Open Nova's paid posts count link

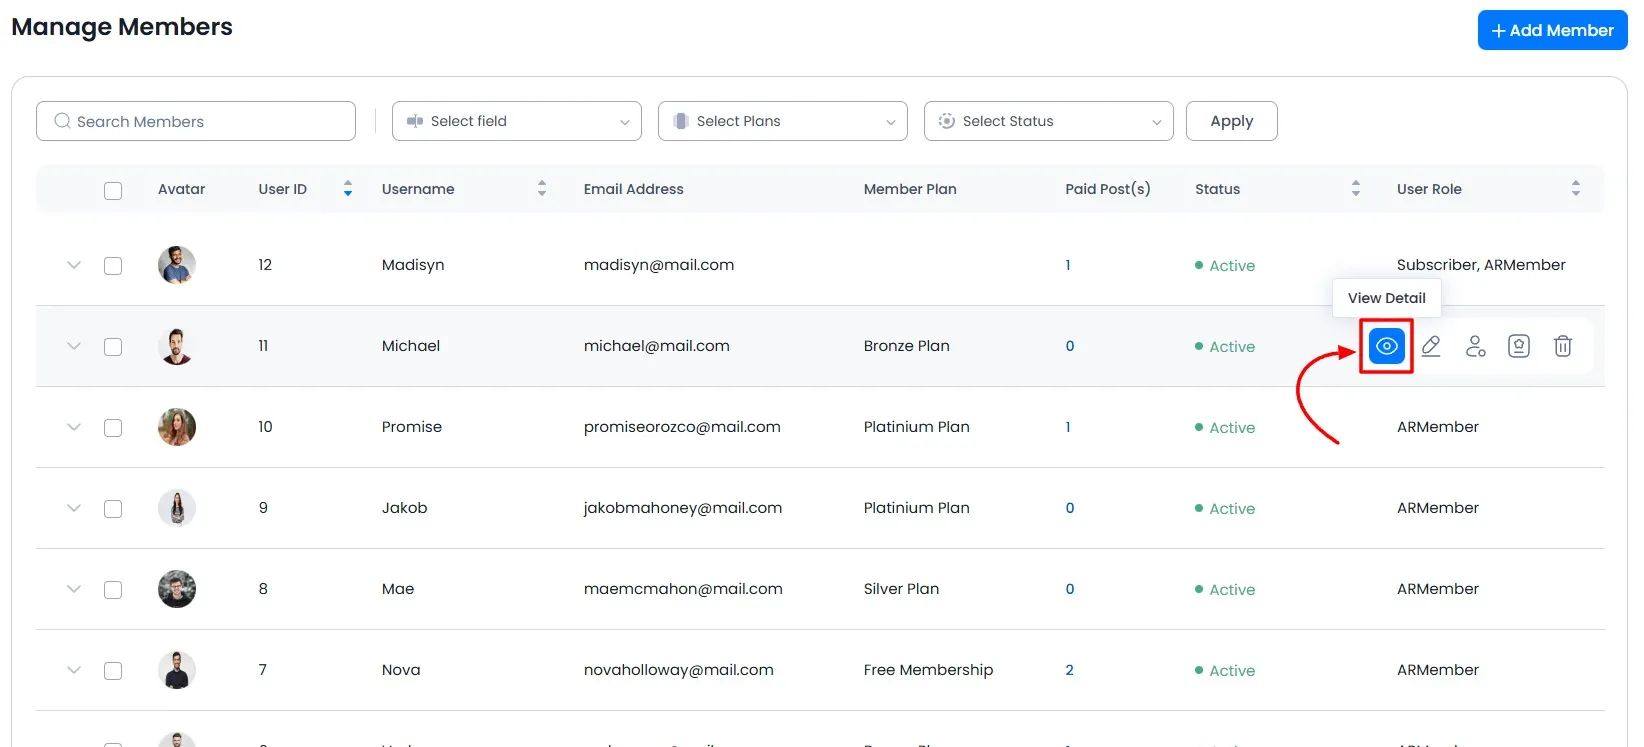point(1069,670)
